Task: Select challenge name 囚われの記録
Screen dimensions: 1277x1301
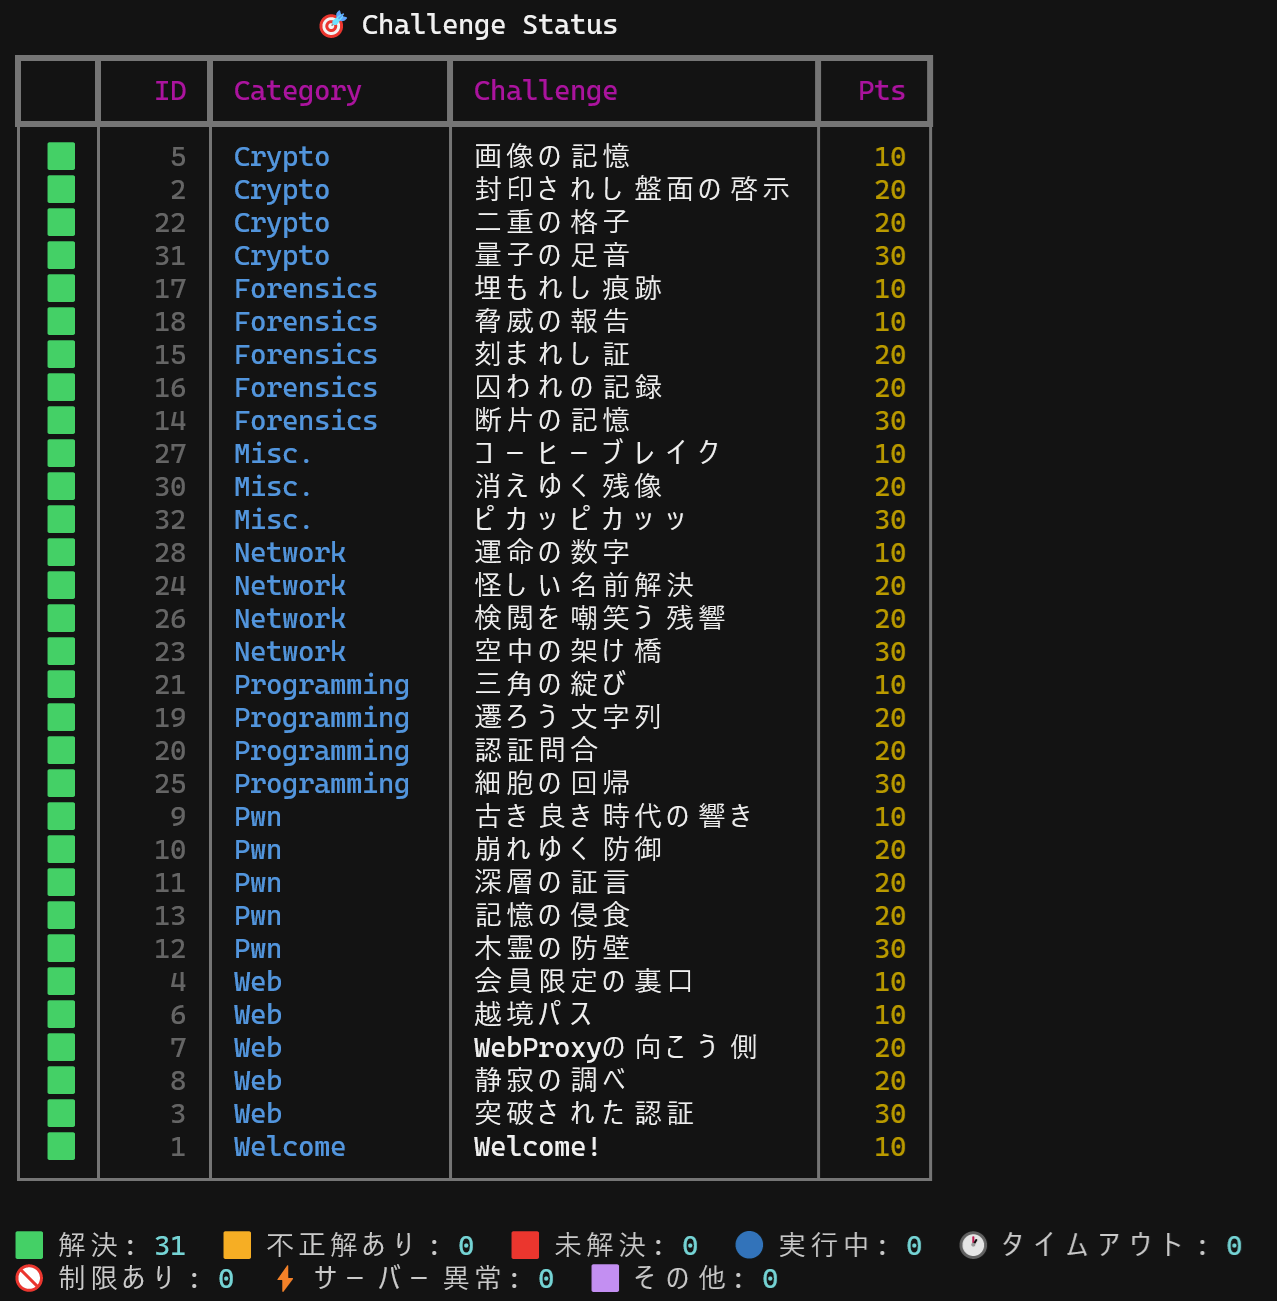Action: [x=569, y=387]
